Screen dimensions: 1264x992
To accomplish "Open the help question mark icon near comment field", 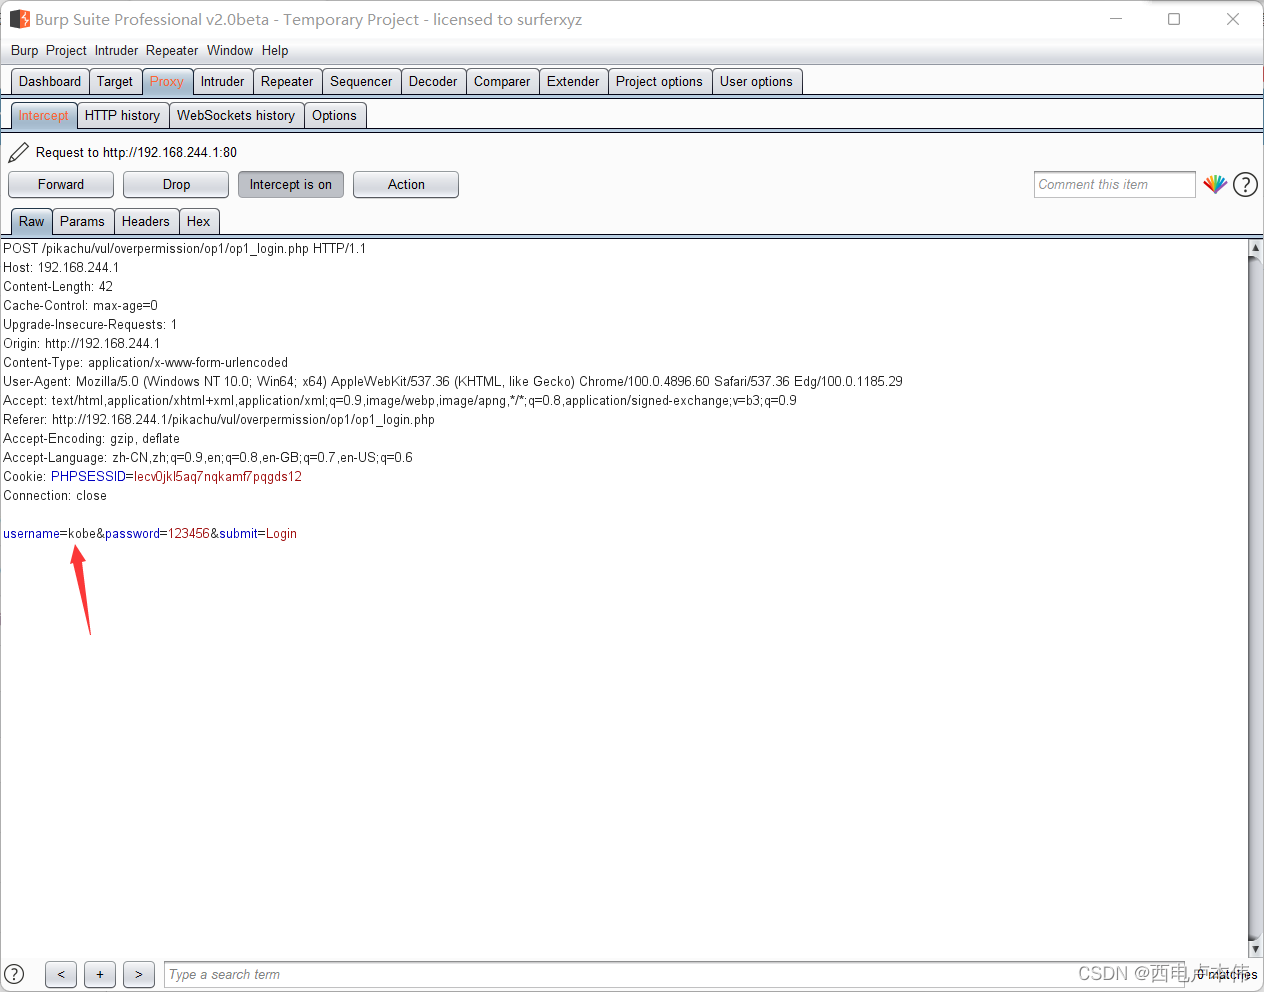I will (1245, 184).
